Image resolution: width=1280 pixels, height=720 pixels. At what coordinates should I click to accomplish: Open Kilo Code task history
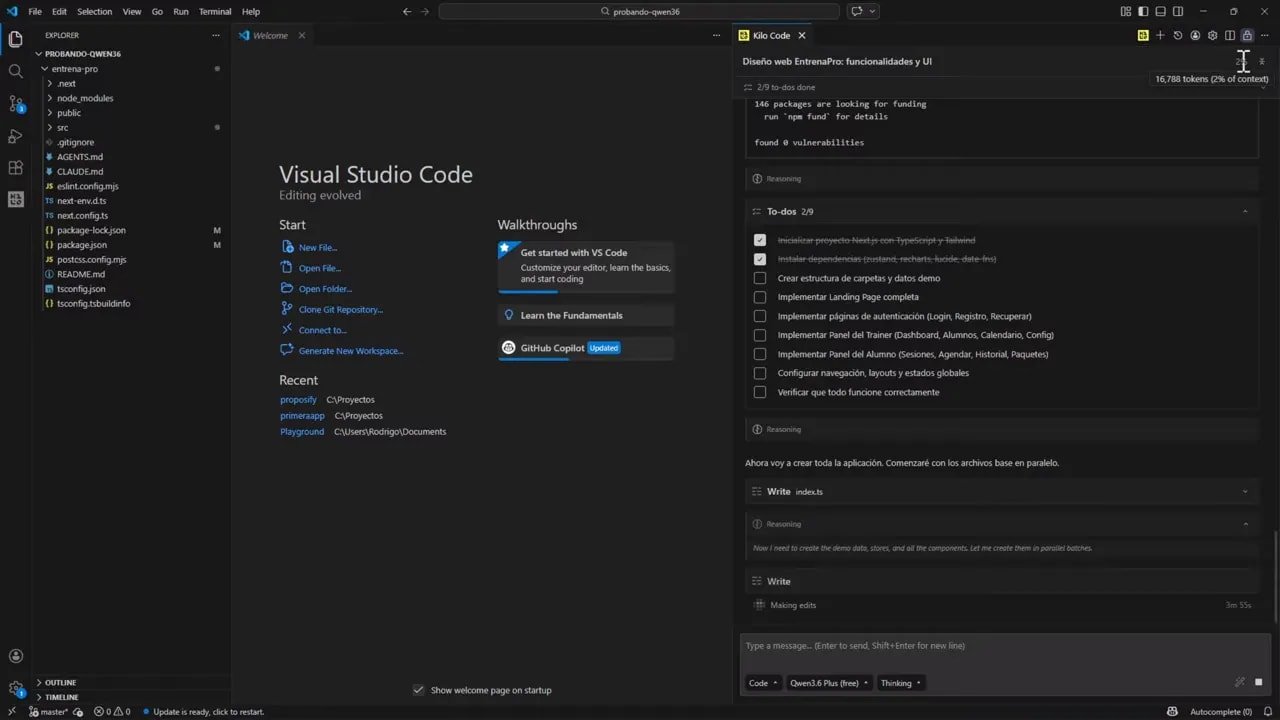(1177, 35)
